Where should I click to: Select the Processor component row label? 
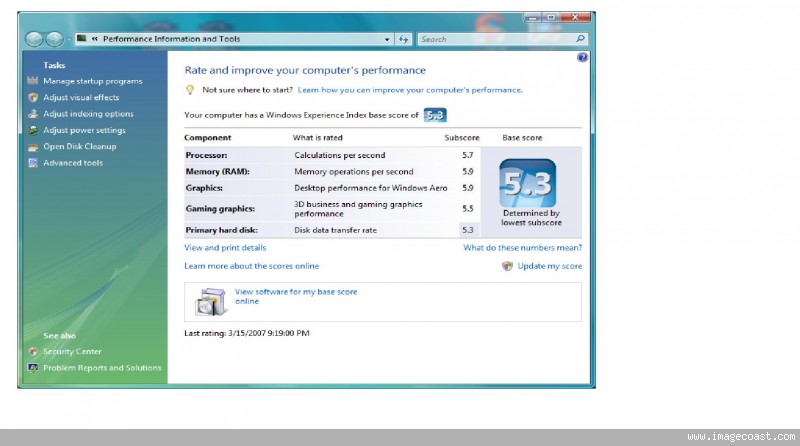coord(207,155)
